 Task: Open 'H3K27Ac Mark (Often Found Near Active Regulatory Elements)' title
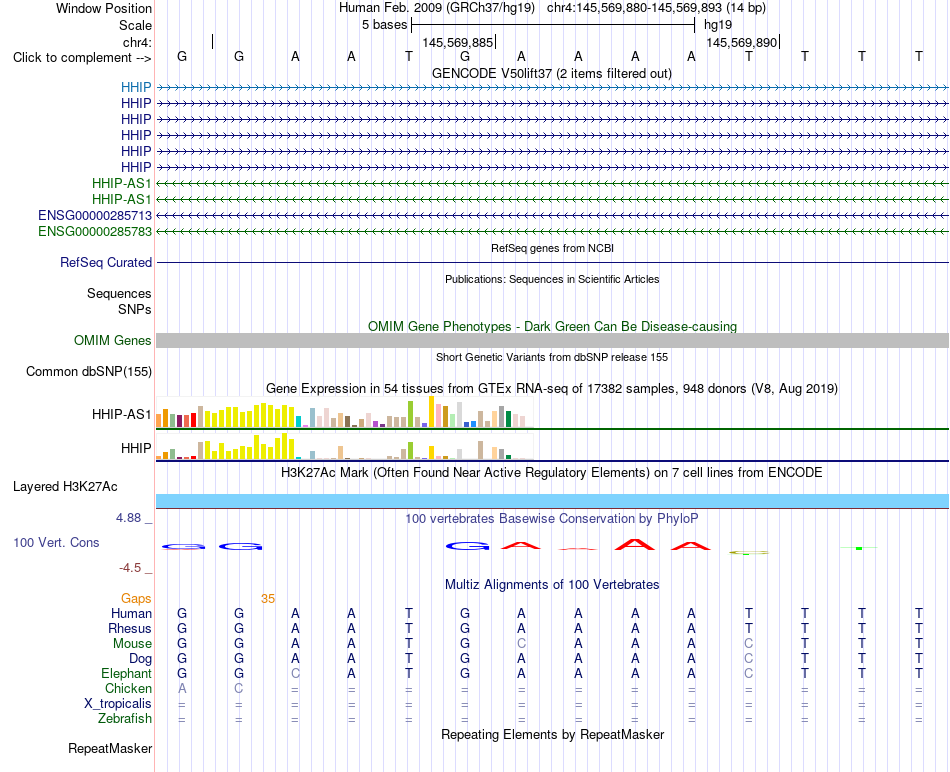tap(552, 473)
